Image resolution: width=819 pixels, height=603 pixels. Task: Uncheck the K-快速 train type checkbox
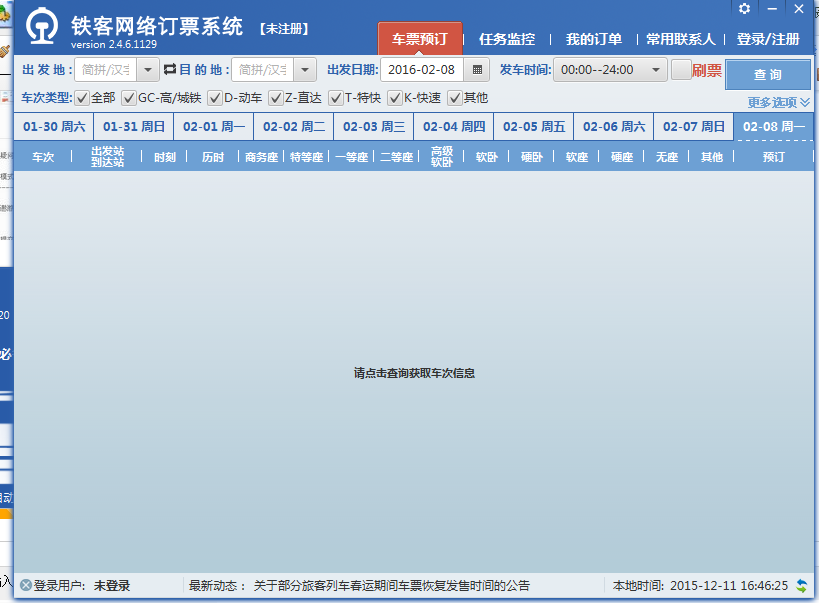pos(395,98)
